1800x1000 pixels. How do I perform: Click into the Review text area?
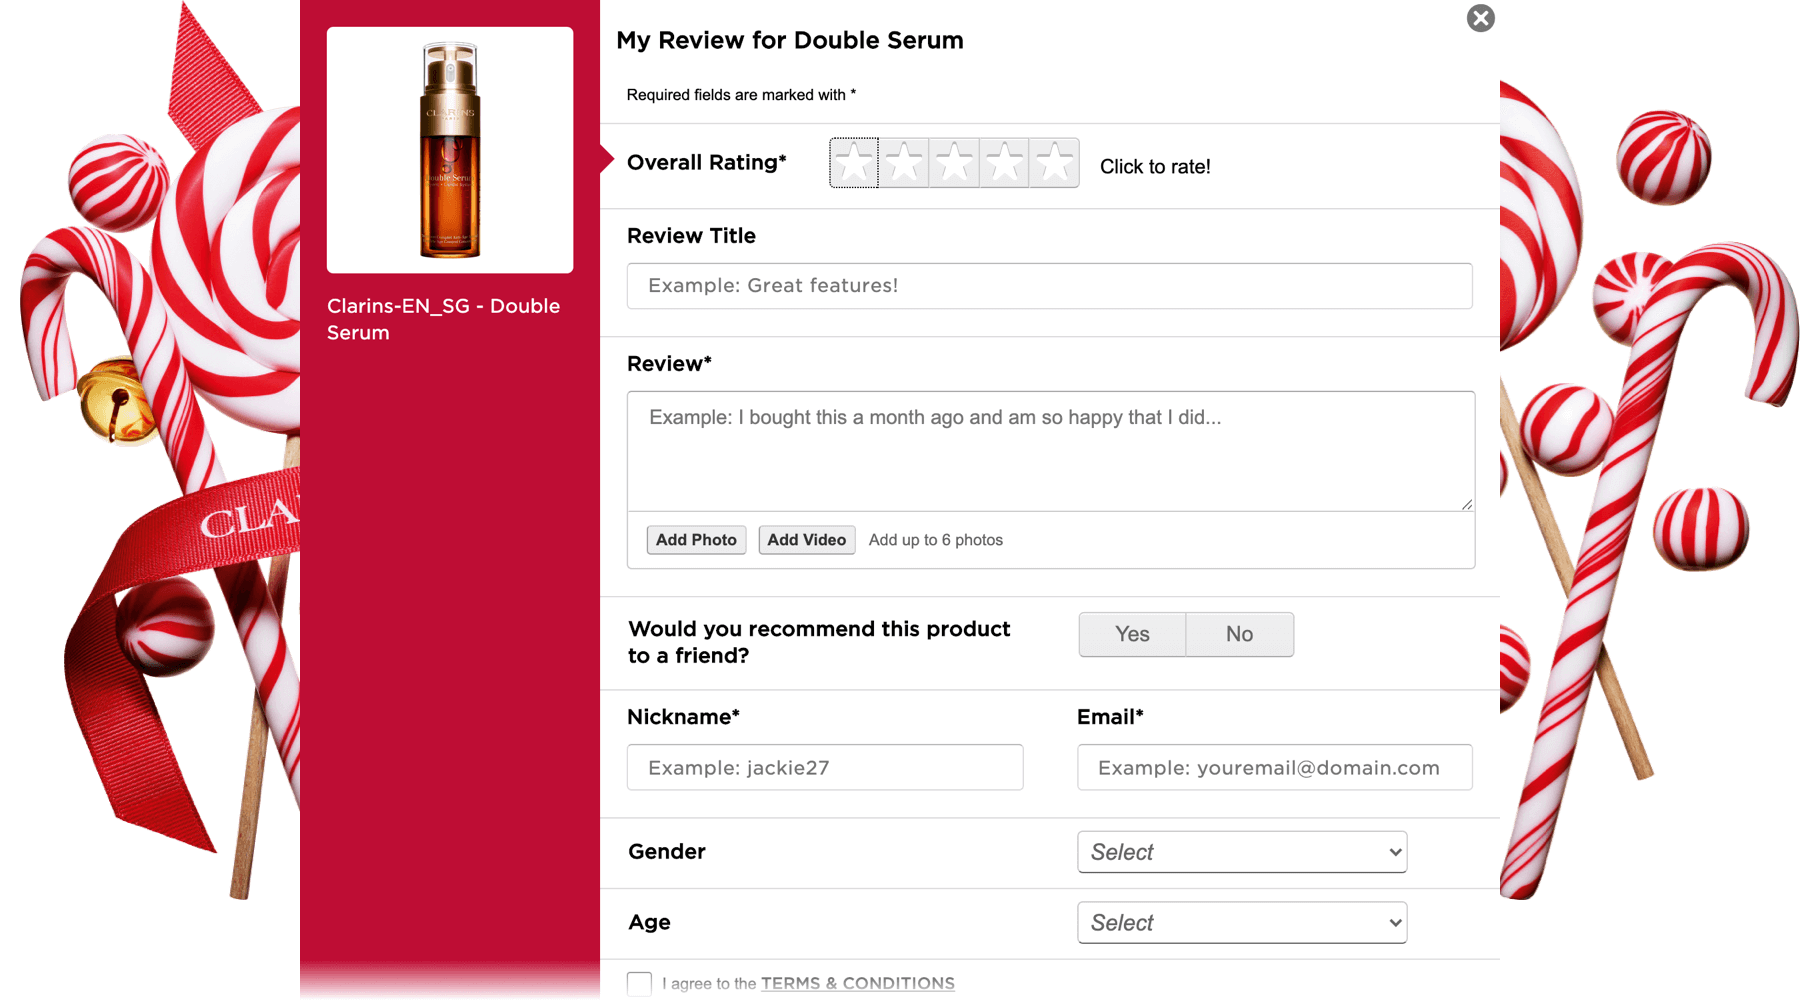point(1050,451)
